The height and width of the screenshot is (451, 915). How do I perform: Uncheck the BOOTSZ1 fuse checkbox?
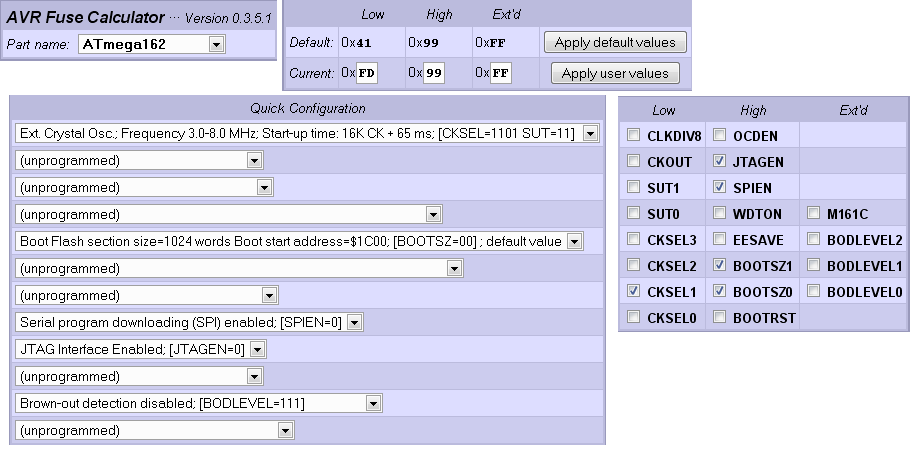tap(720, 265)
